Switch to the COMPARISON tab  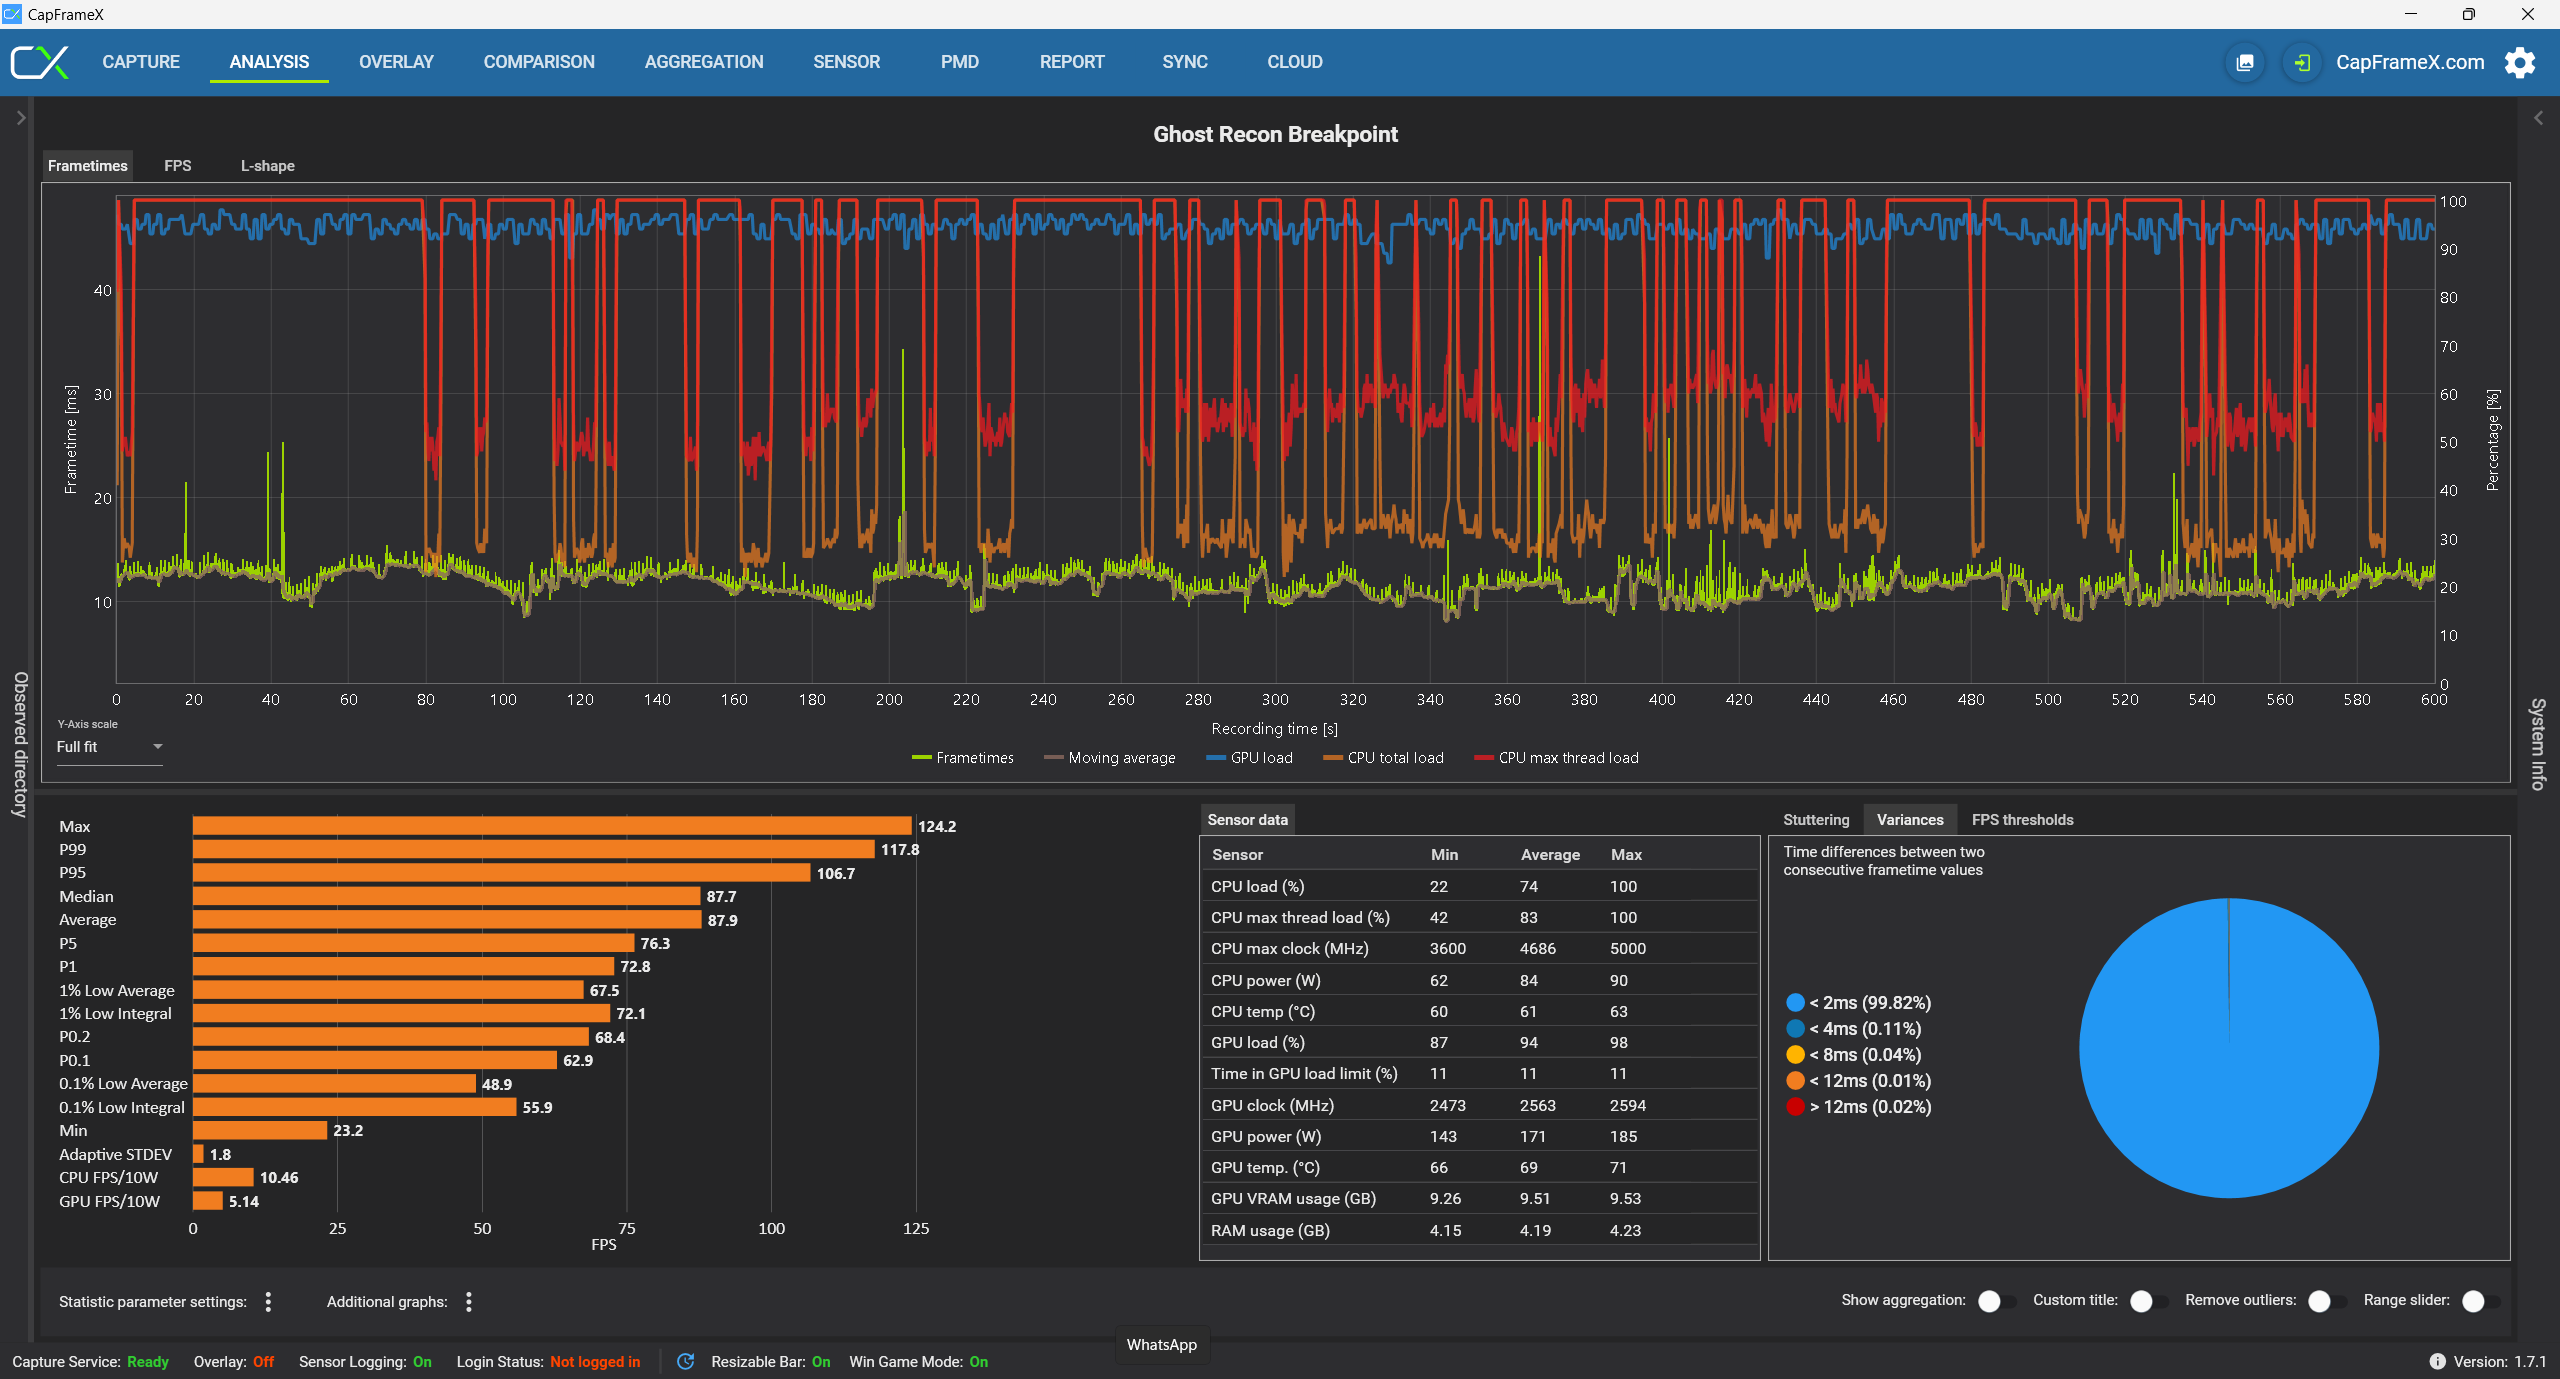pos(539,62)
